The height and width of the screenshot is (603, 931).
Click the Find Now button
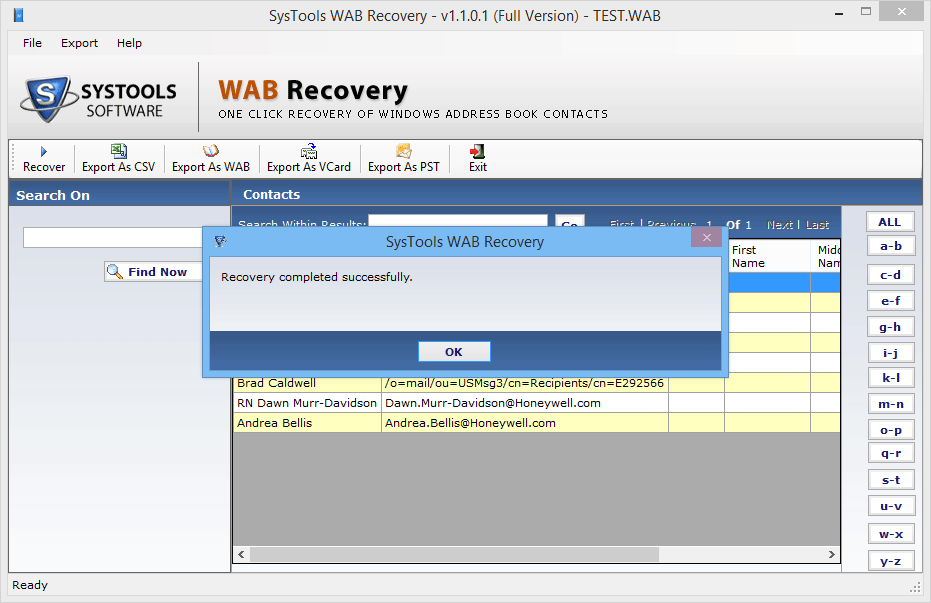coord(153,272)
